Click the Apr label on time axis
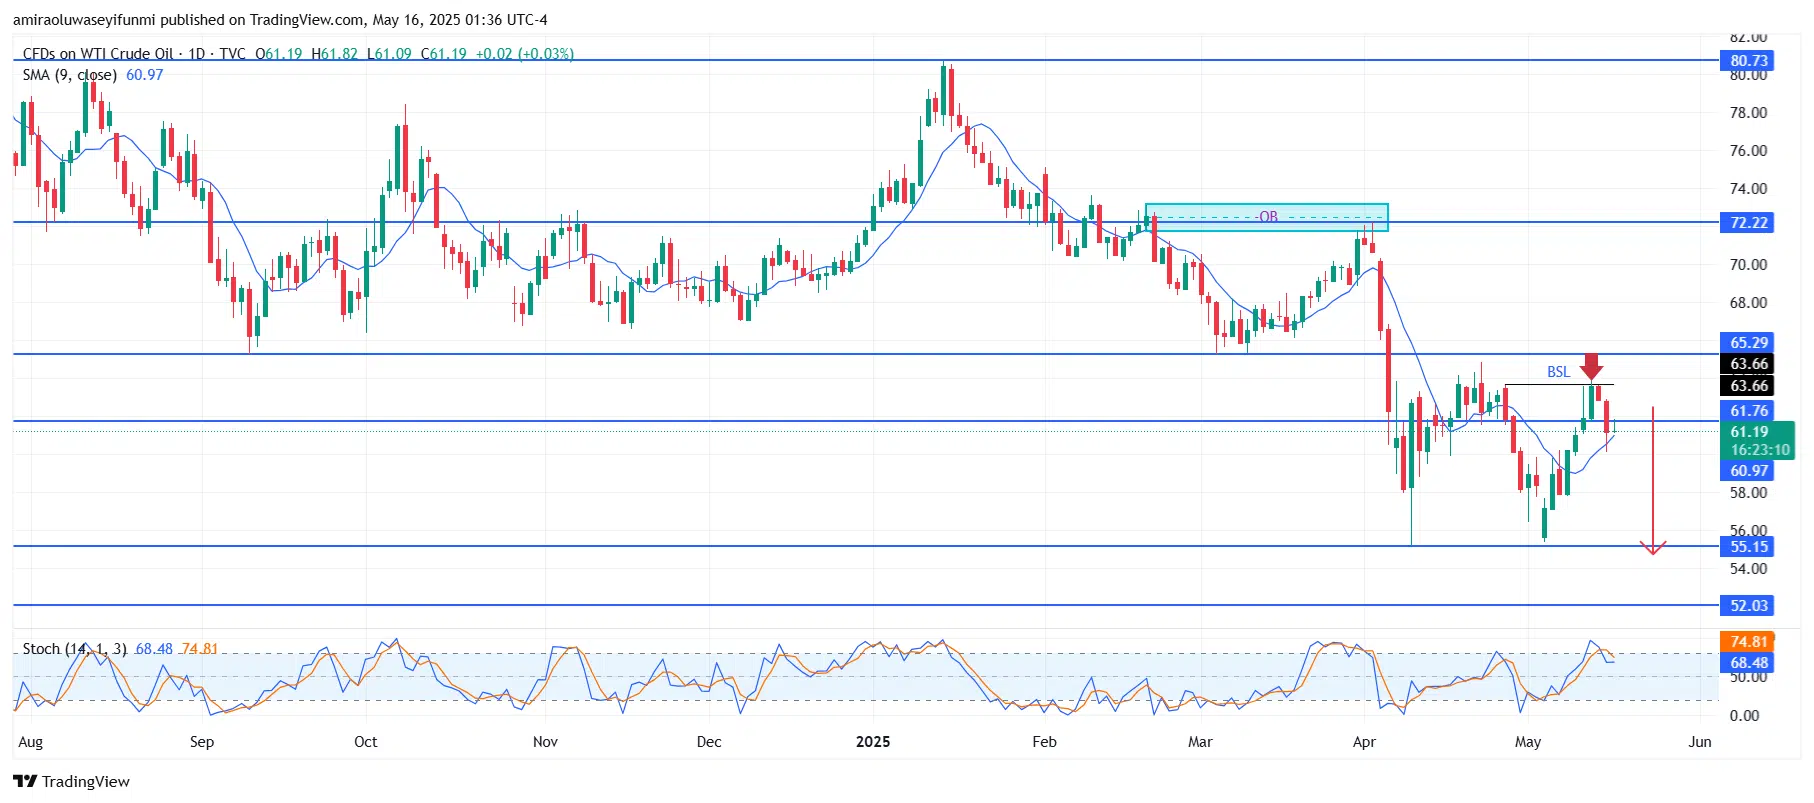The width and height of the screenshot is (1814, 803). coord(1364,742)
